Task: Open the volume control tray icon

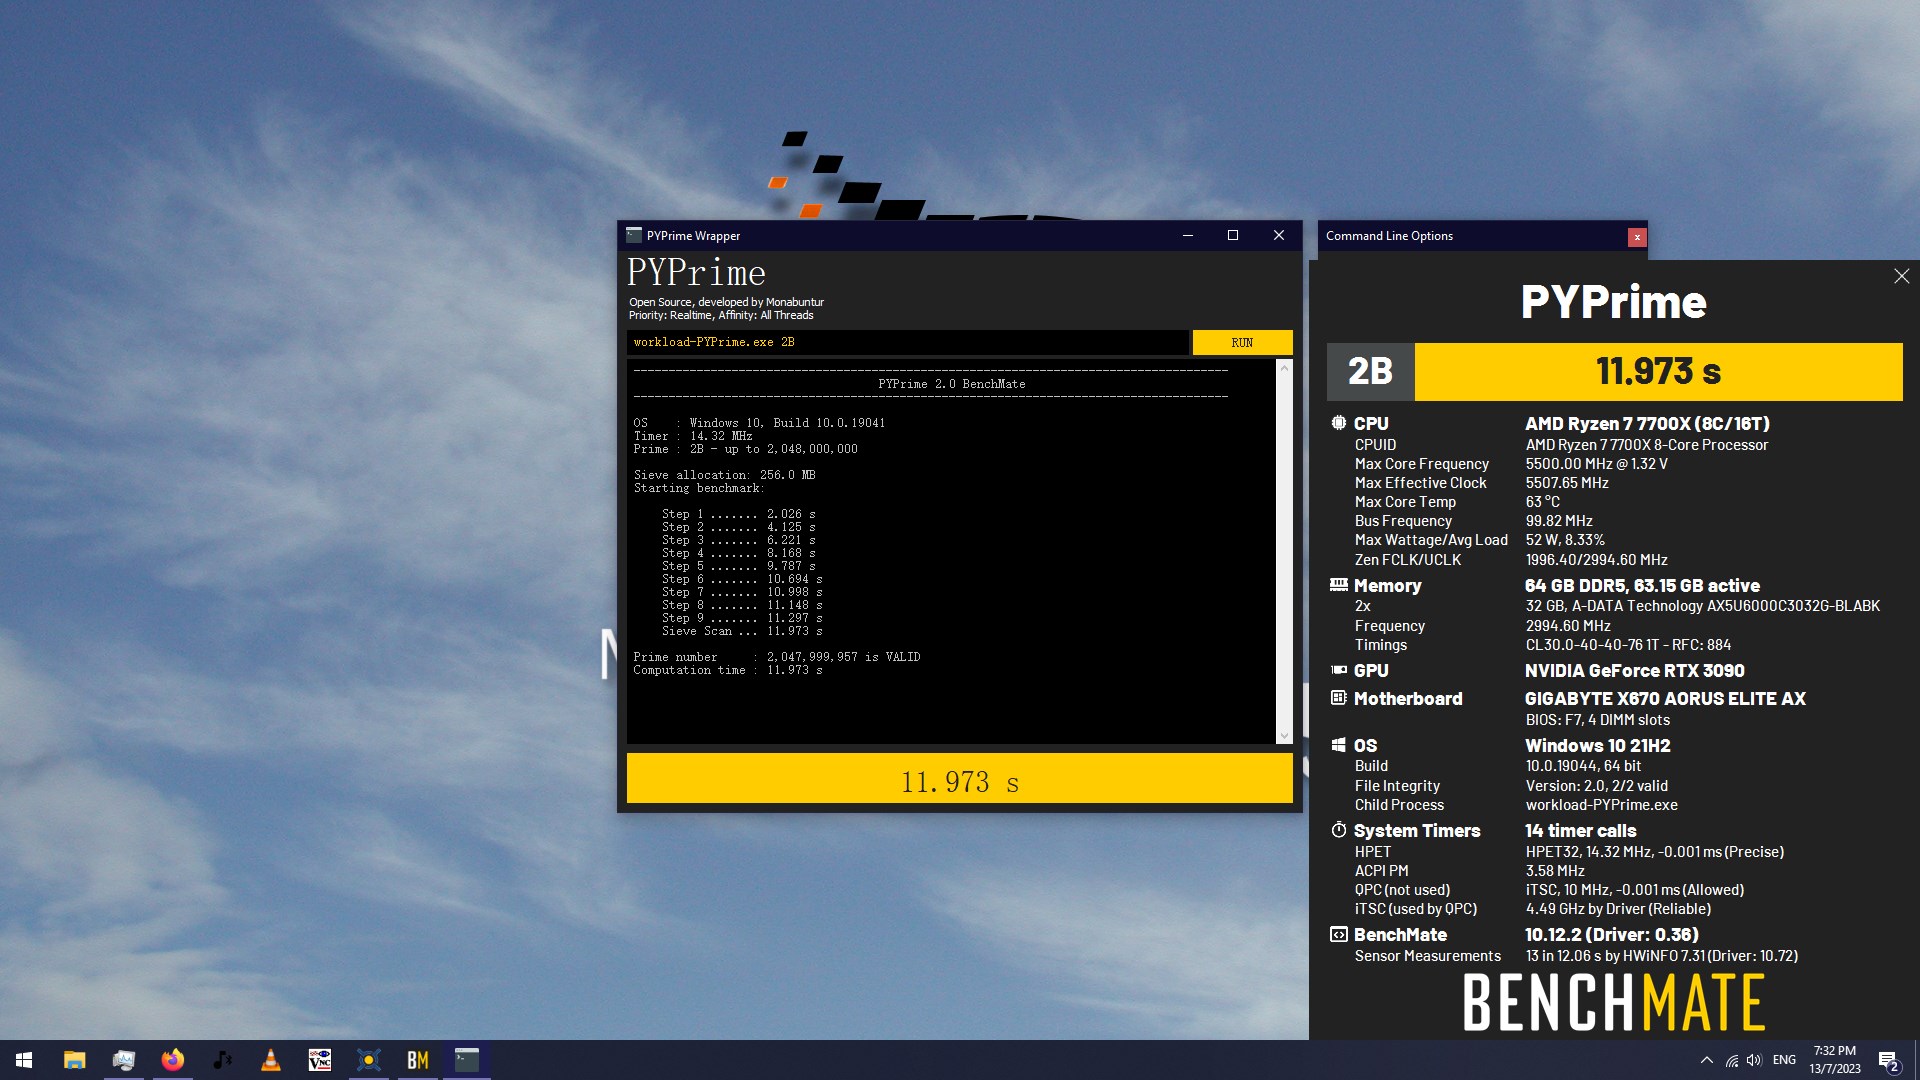Action: (x=1754, y=1060)
